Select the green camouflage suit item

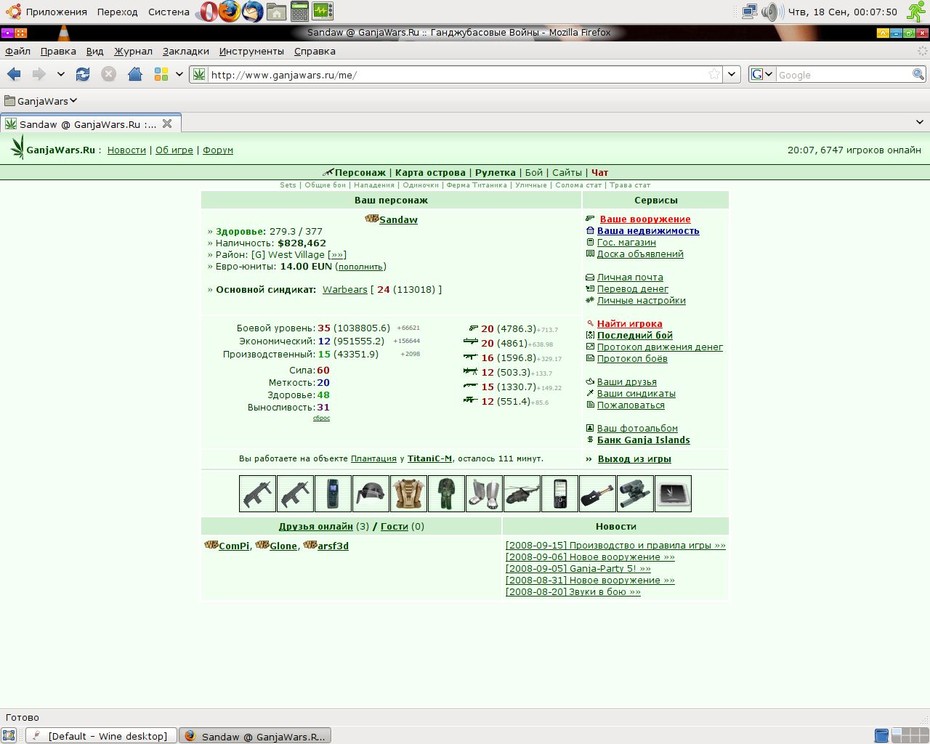446,493
